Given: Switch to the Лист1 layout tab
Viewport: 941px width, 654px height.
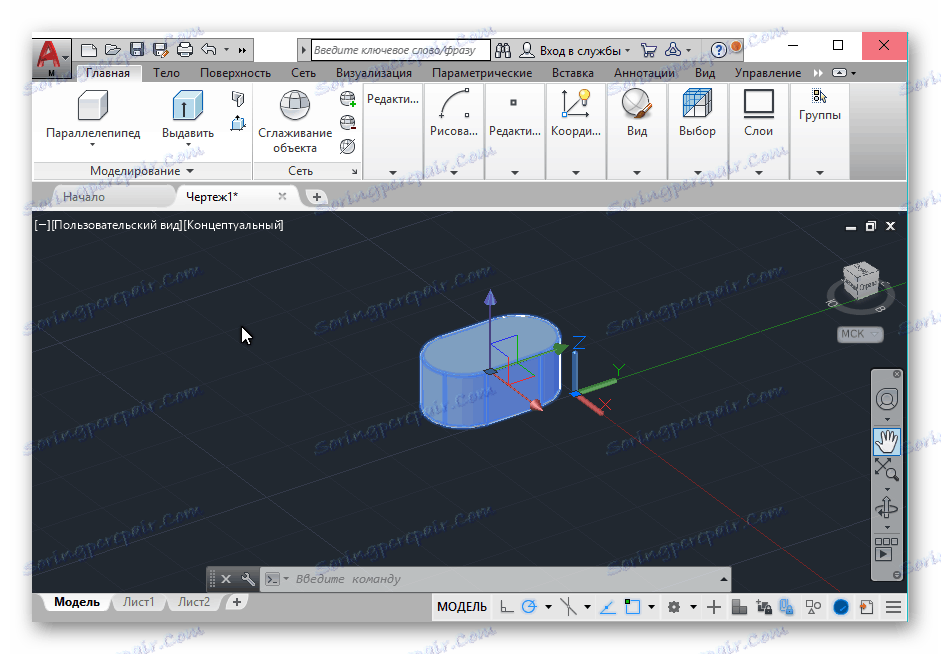Looking at the screenshot, I should point(139,602).
